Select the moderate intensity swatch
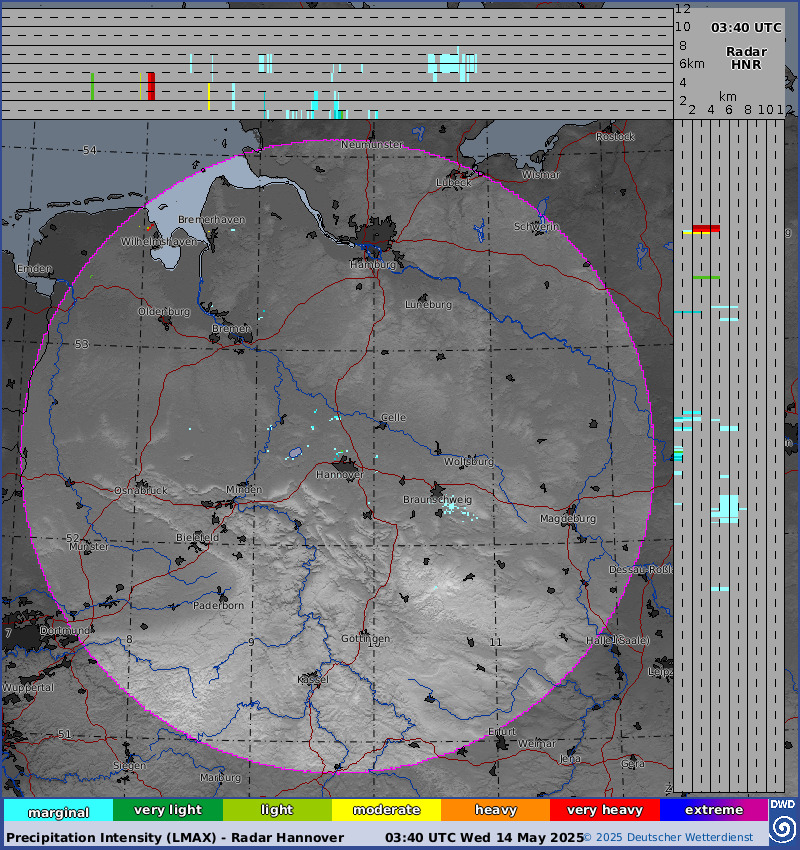Screen dimensions: 800x850 coord(386,810)
